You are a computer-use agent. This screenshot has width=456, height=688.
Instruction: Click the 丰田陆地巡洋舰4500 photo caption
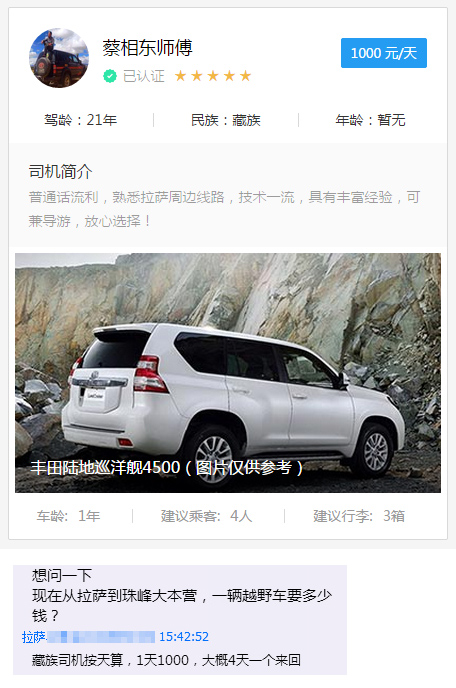pos(167,468)
